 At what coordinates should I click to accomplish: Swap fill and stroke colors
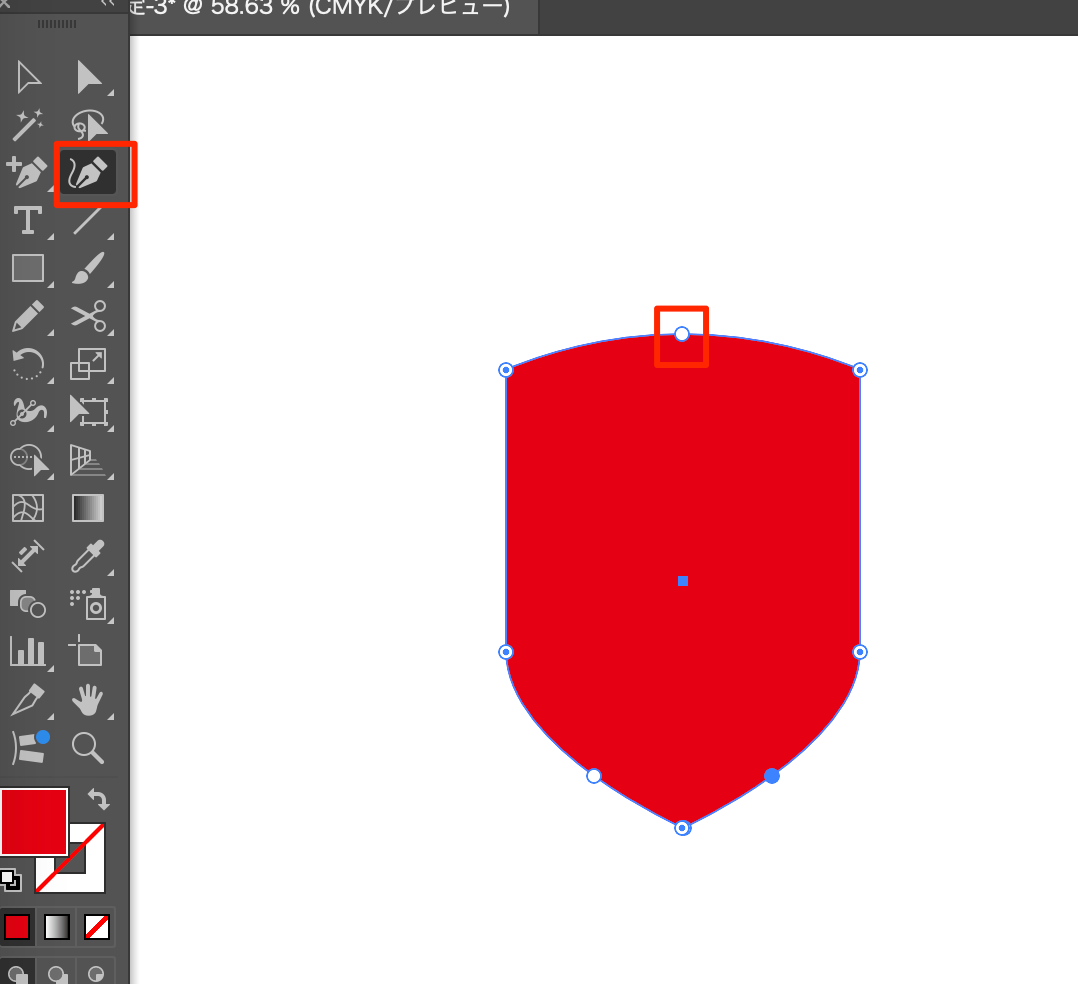(98, 799)
